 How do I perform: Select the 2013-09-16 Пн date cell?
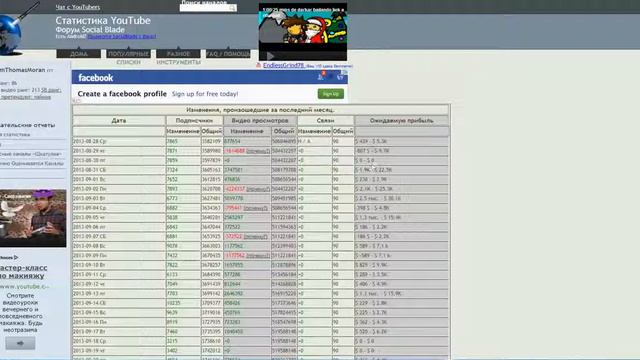click(119, 322)
